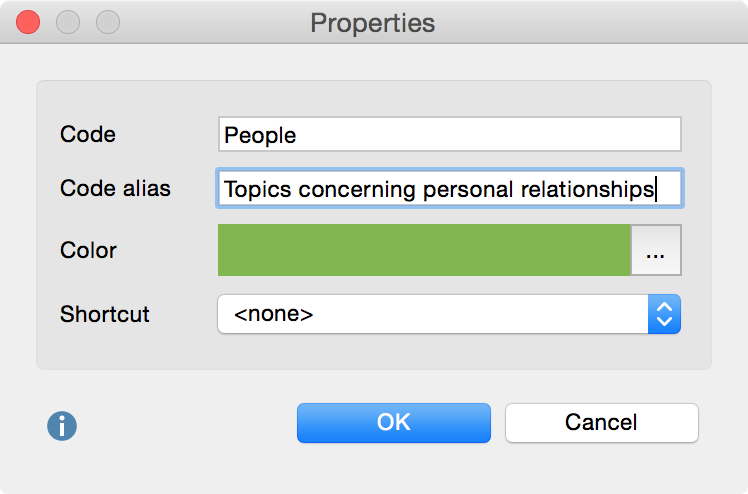
Task: Click the green color swatch
Action: point(424,250)
